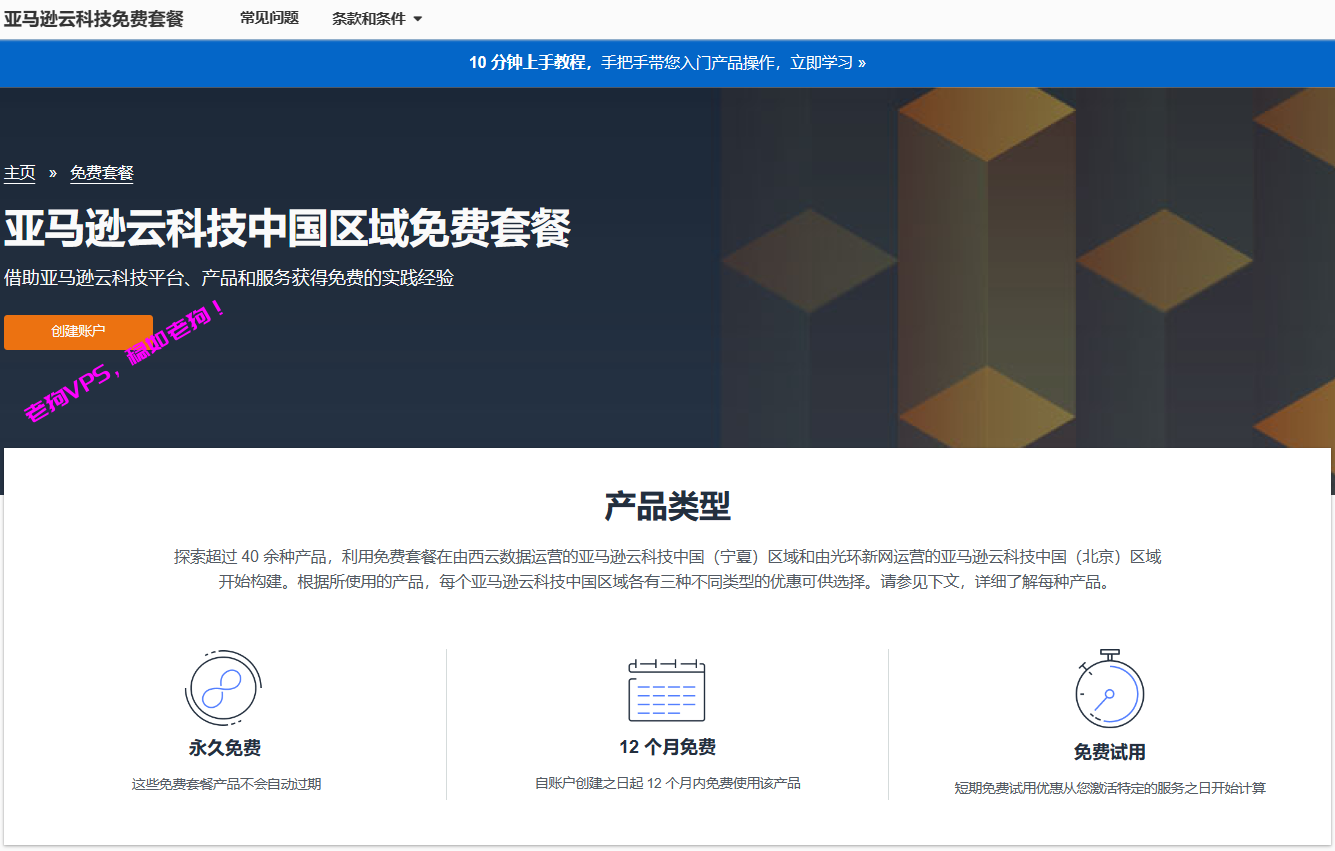
Task: Click the calendar icon for 12 个月免费
Action: [667, 690]
